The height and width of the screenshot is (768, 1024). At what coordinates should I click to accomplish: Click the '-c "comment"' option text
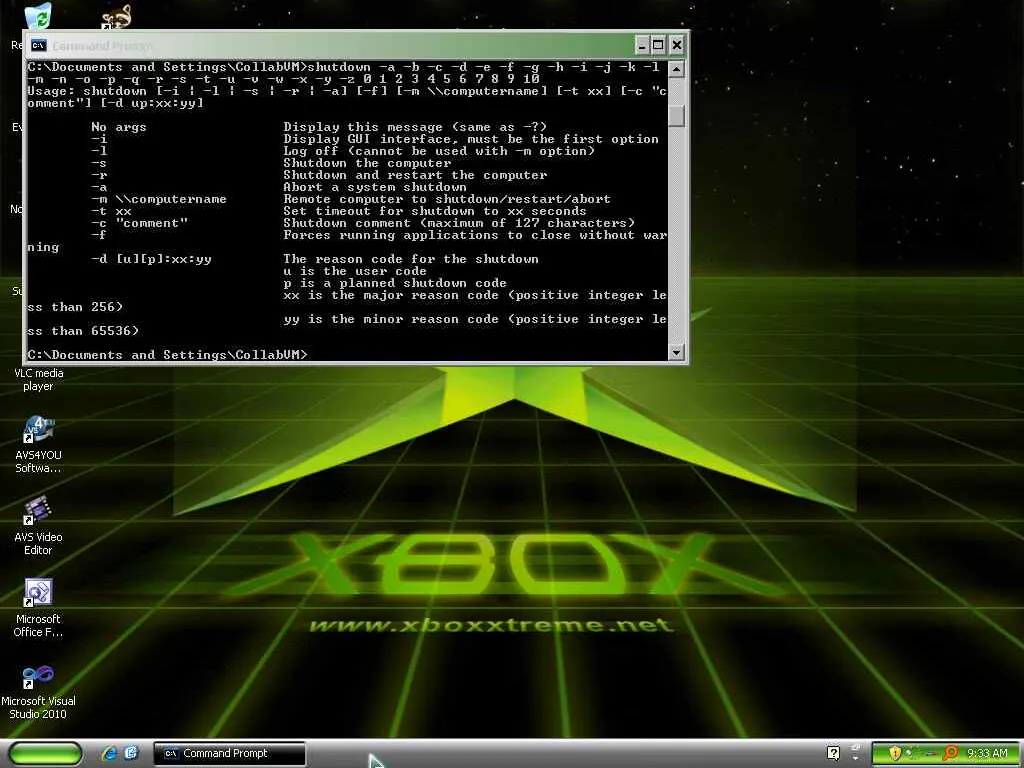[x=139, y=223]
